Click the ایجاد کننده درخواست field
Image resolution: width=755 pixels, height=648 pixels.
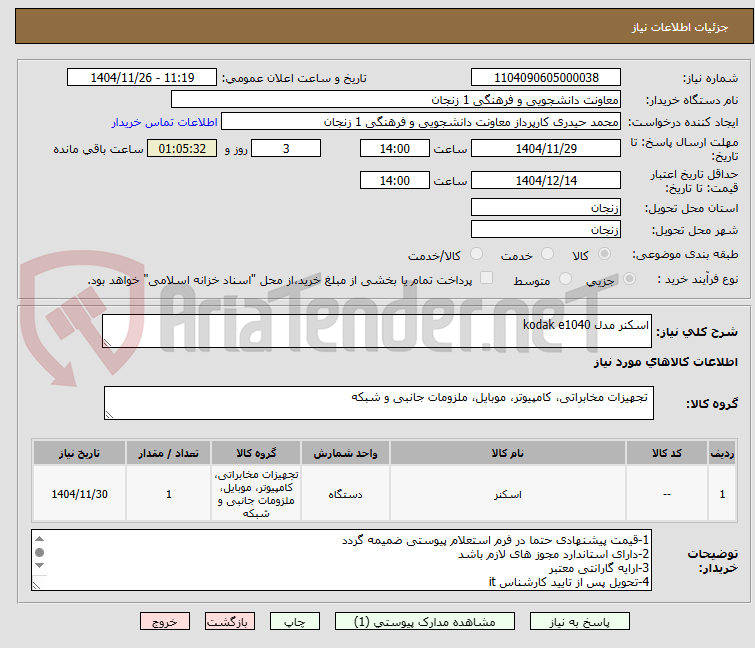(x=421, y=122)
